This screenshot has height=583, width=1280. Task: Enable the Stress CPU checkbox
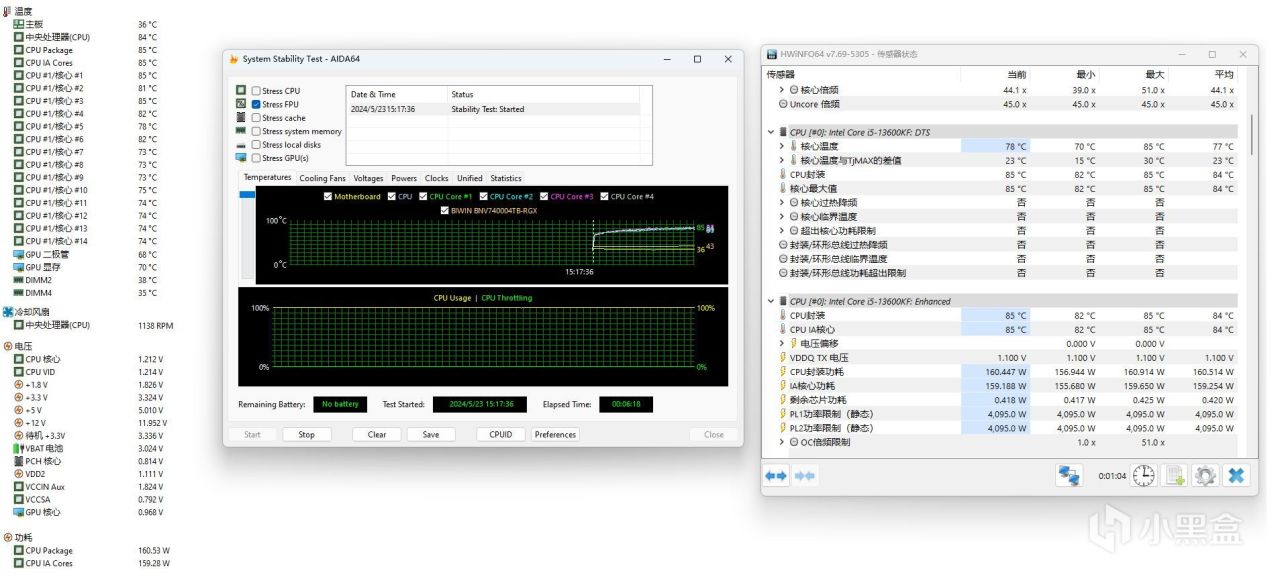coord(256,91)
